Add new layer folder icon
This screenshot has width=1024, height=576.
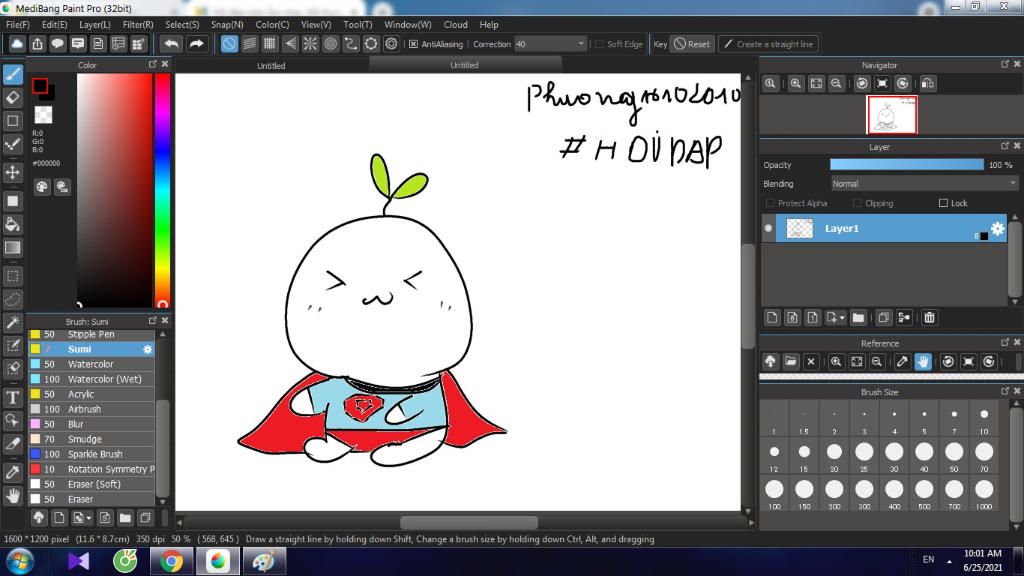858,318
